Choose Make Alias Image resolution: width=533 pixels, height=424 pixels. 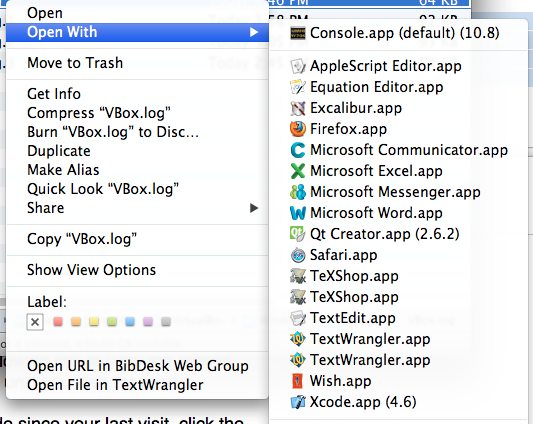pyautogui.click(x=137, y=170)
